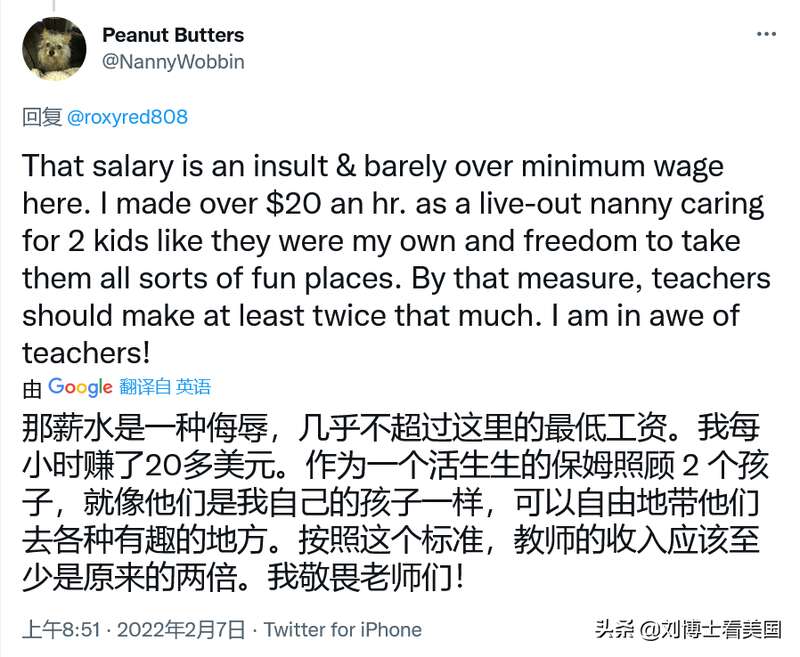Click the @NannyWobbin handle
This screenshot has height=657, width=800.
click(x=173, y=62)
